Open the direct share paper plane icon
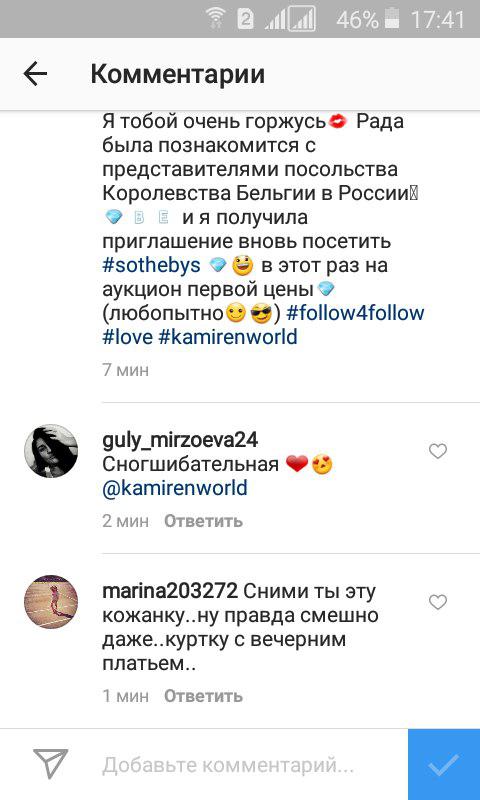This screenshot has height=800, width=480. [x=50, y=764]
